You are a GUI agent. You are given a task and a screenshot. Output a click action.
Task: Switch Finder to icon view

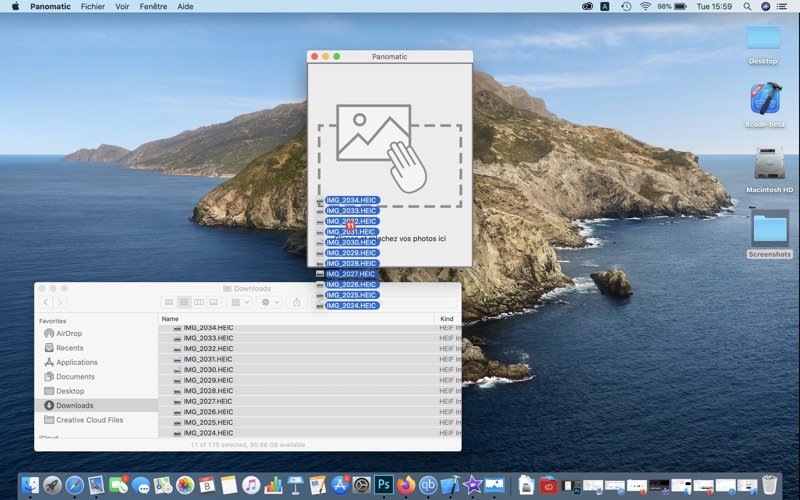pos(169,302)
